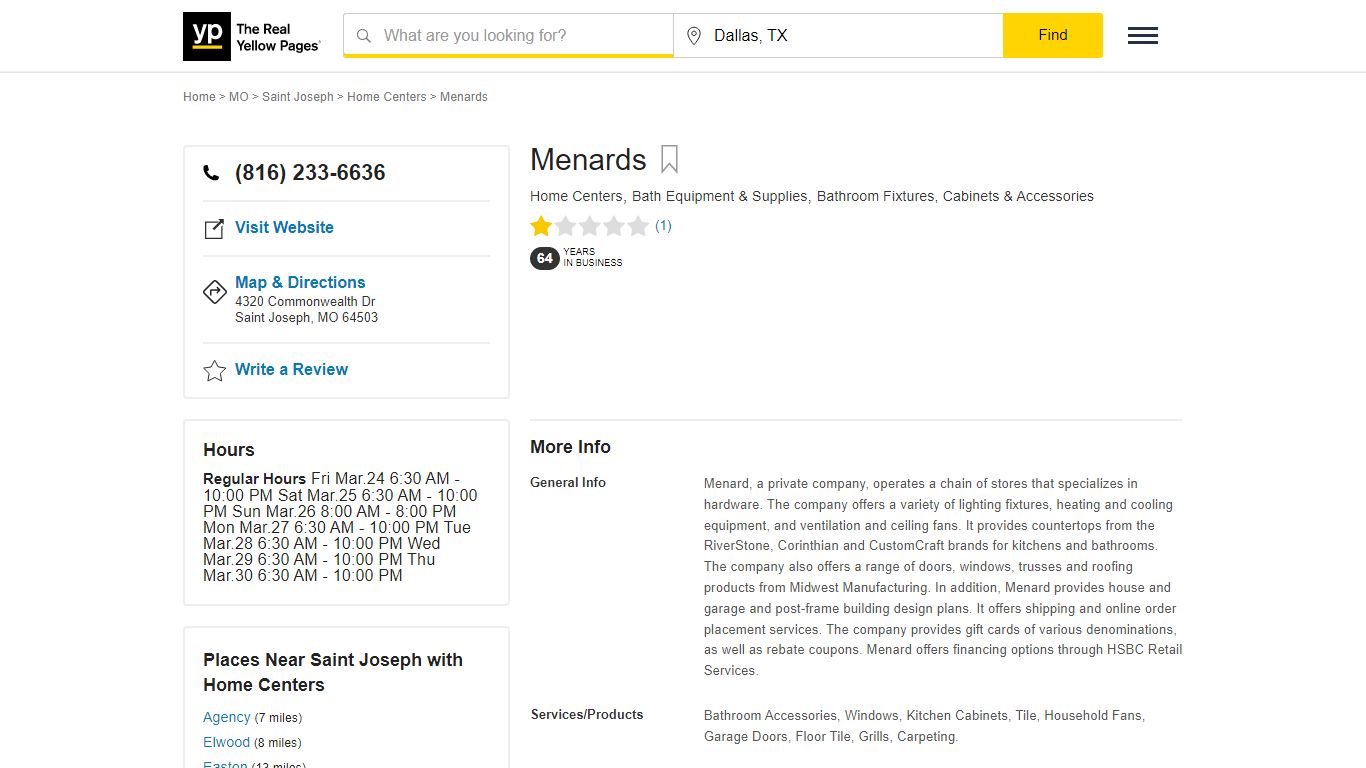Open Map & Directions
This screenshot has width=1366, height=768.
tap(300, 282)
